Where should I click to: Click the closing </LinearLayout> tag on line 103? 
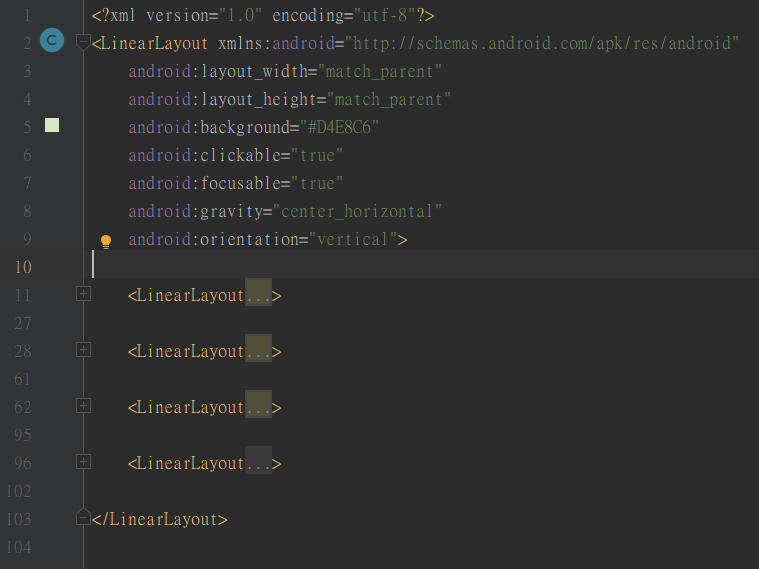(x=159, y=519)
